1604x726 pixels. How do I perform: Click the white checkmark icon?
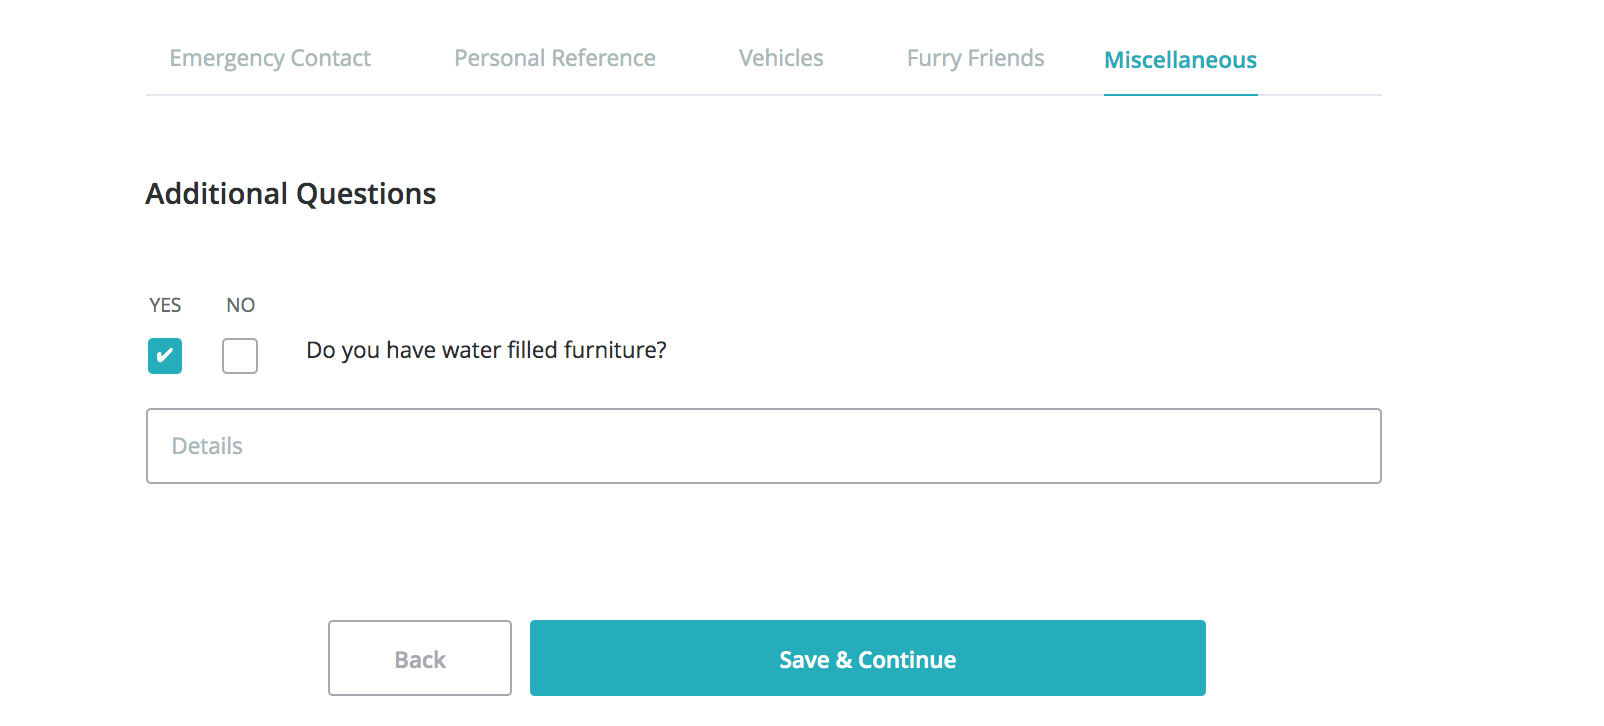point(165,356)
